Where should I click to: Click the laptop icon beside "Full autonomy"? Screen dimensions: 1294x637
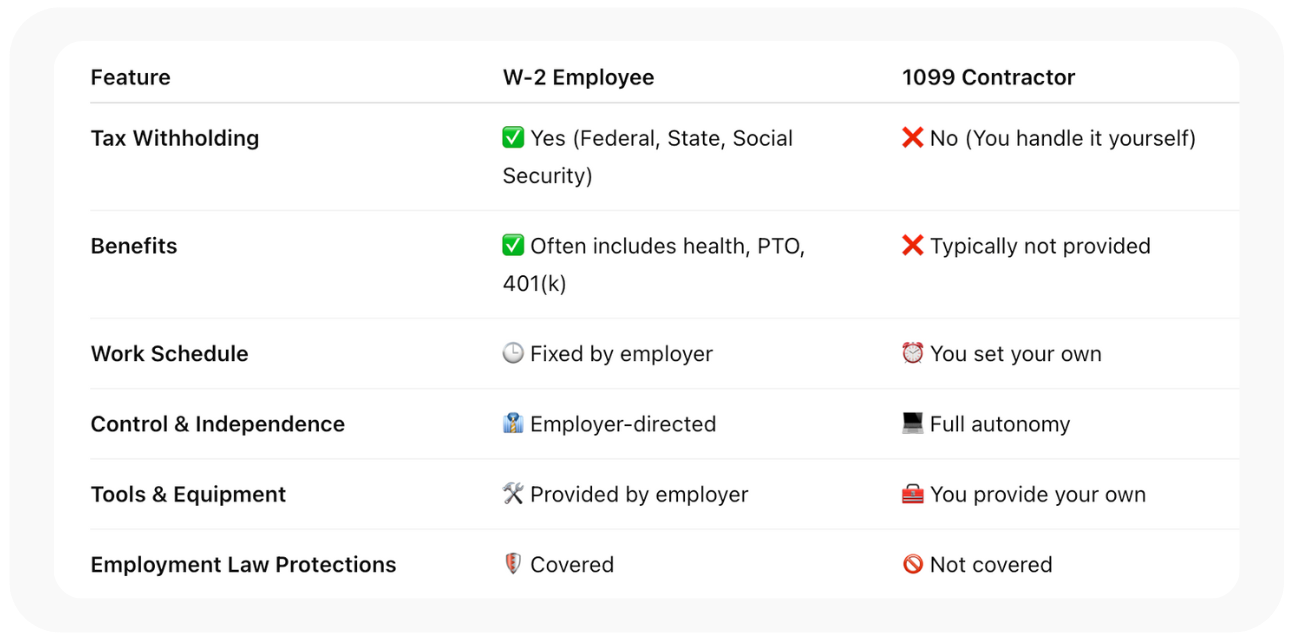[x=912, y=424]
